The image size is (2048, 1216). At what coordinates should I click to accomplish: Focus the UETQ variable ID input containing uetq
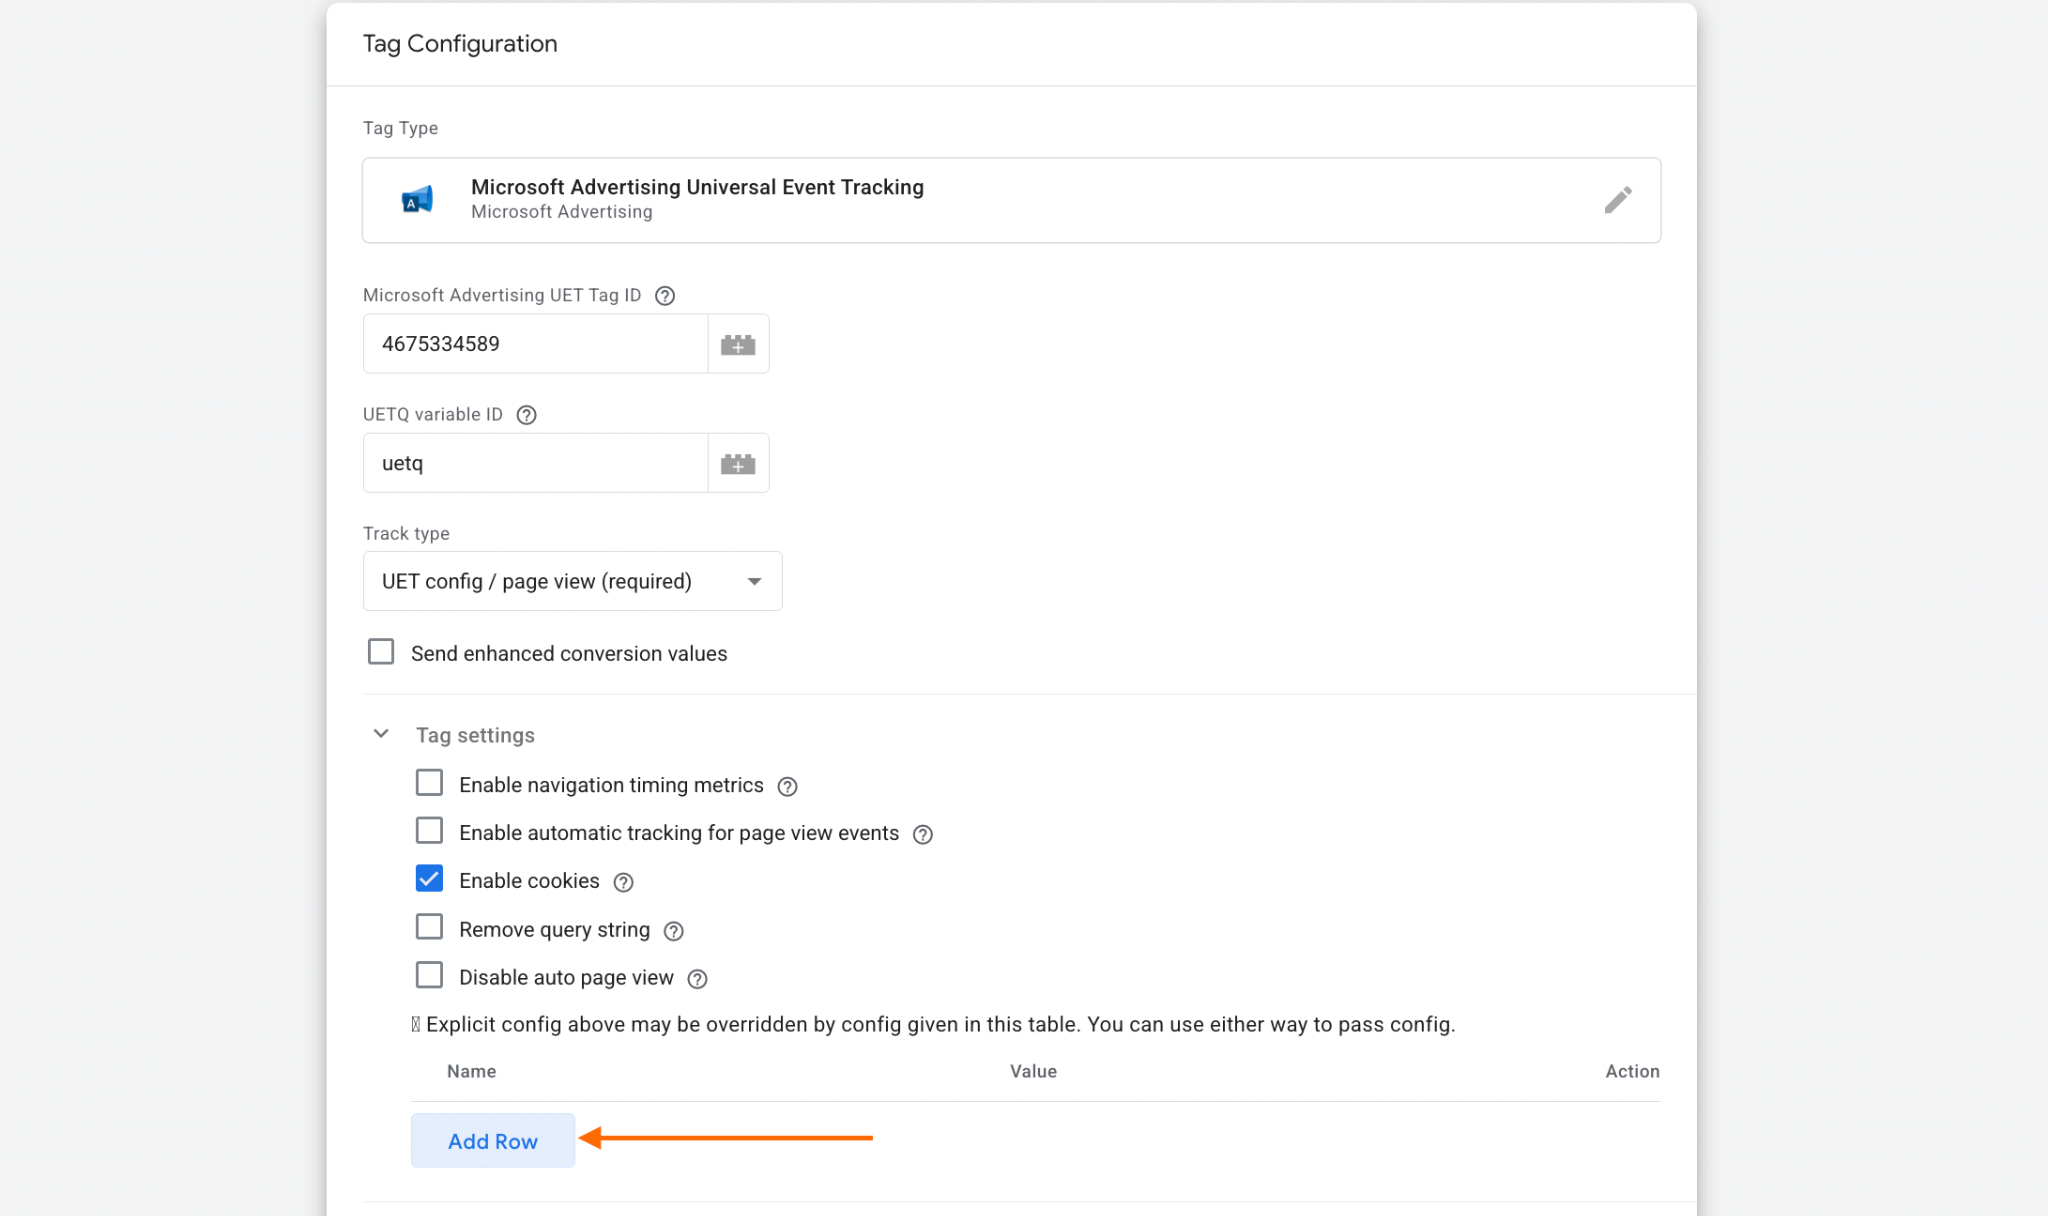pyautogui.click(x=535, y=463)
